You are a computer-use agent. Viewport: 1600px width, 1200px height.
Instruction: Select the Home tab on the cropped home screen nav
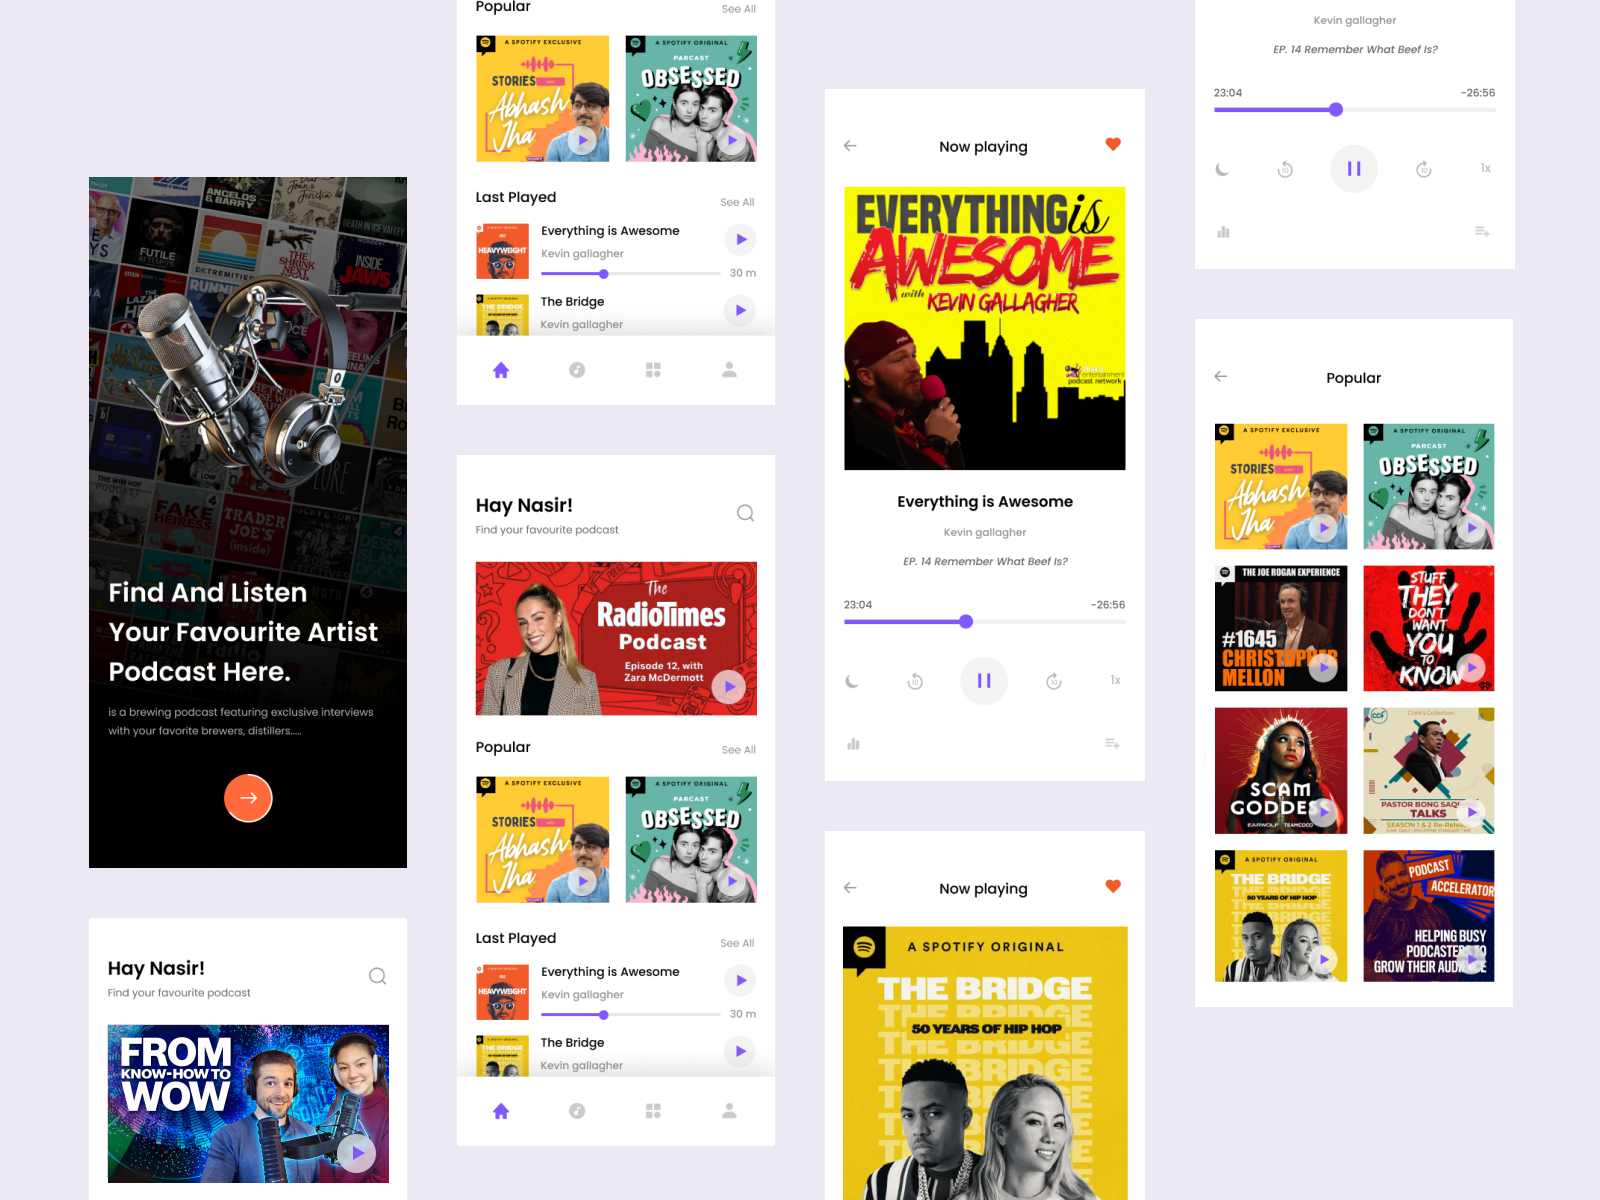click(x=501, y=370)
